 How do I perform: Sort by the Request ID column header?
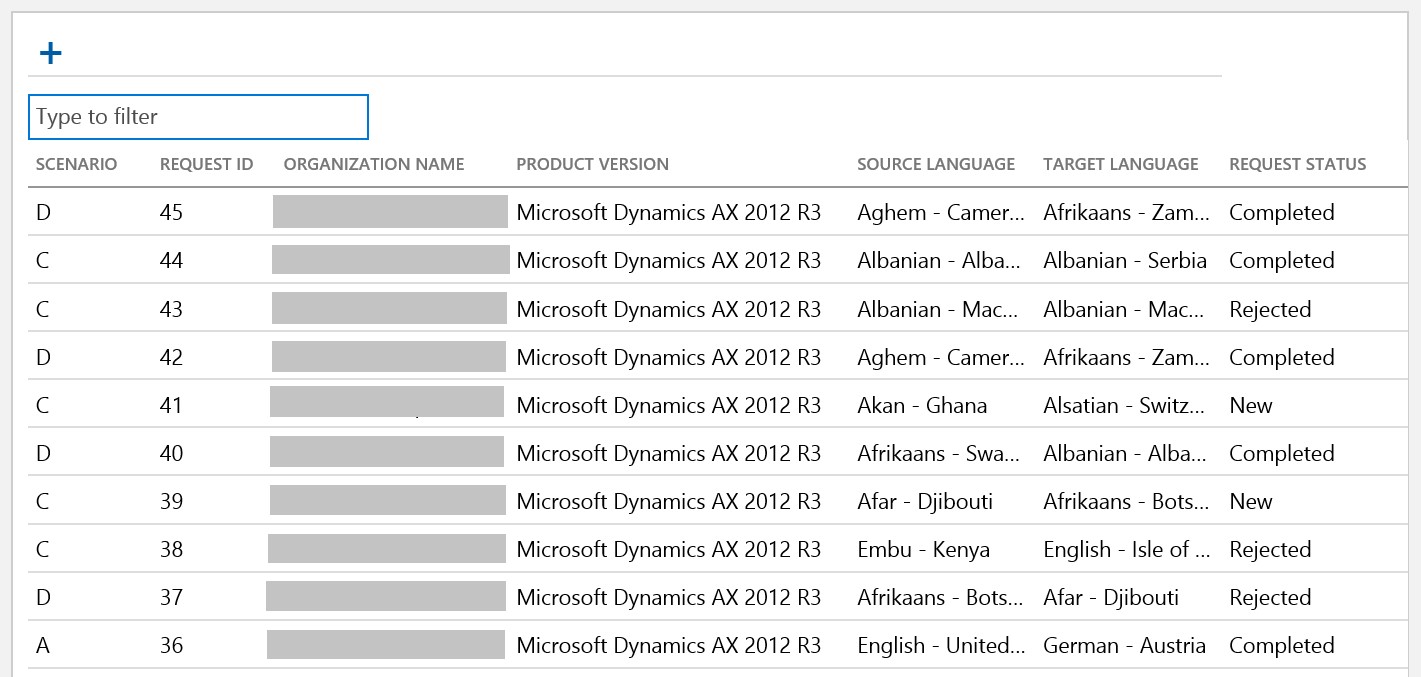(x=206, y=164)
